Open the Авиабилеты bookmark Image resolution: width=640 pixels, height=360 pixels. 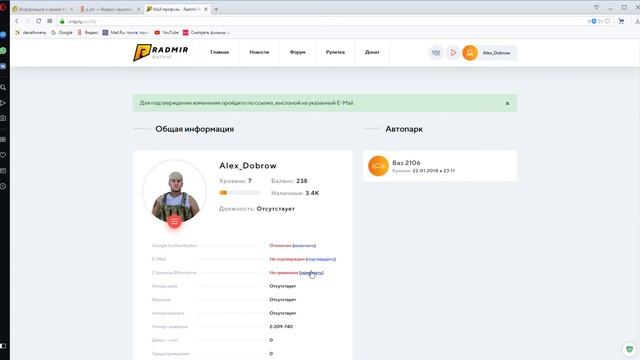tap(31, 32)
